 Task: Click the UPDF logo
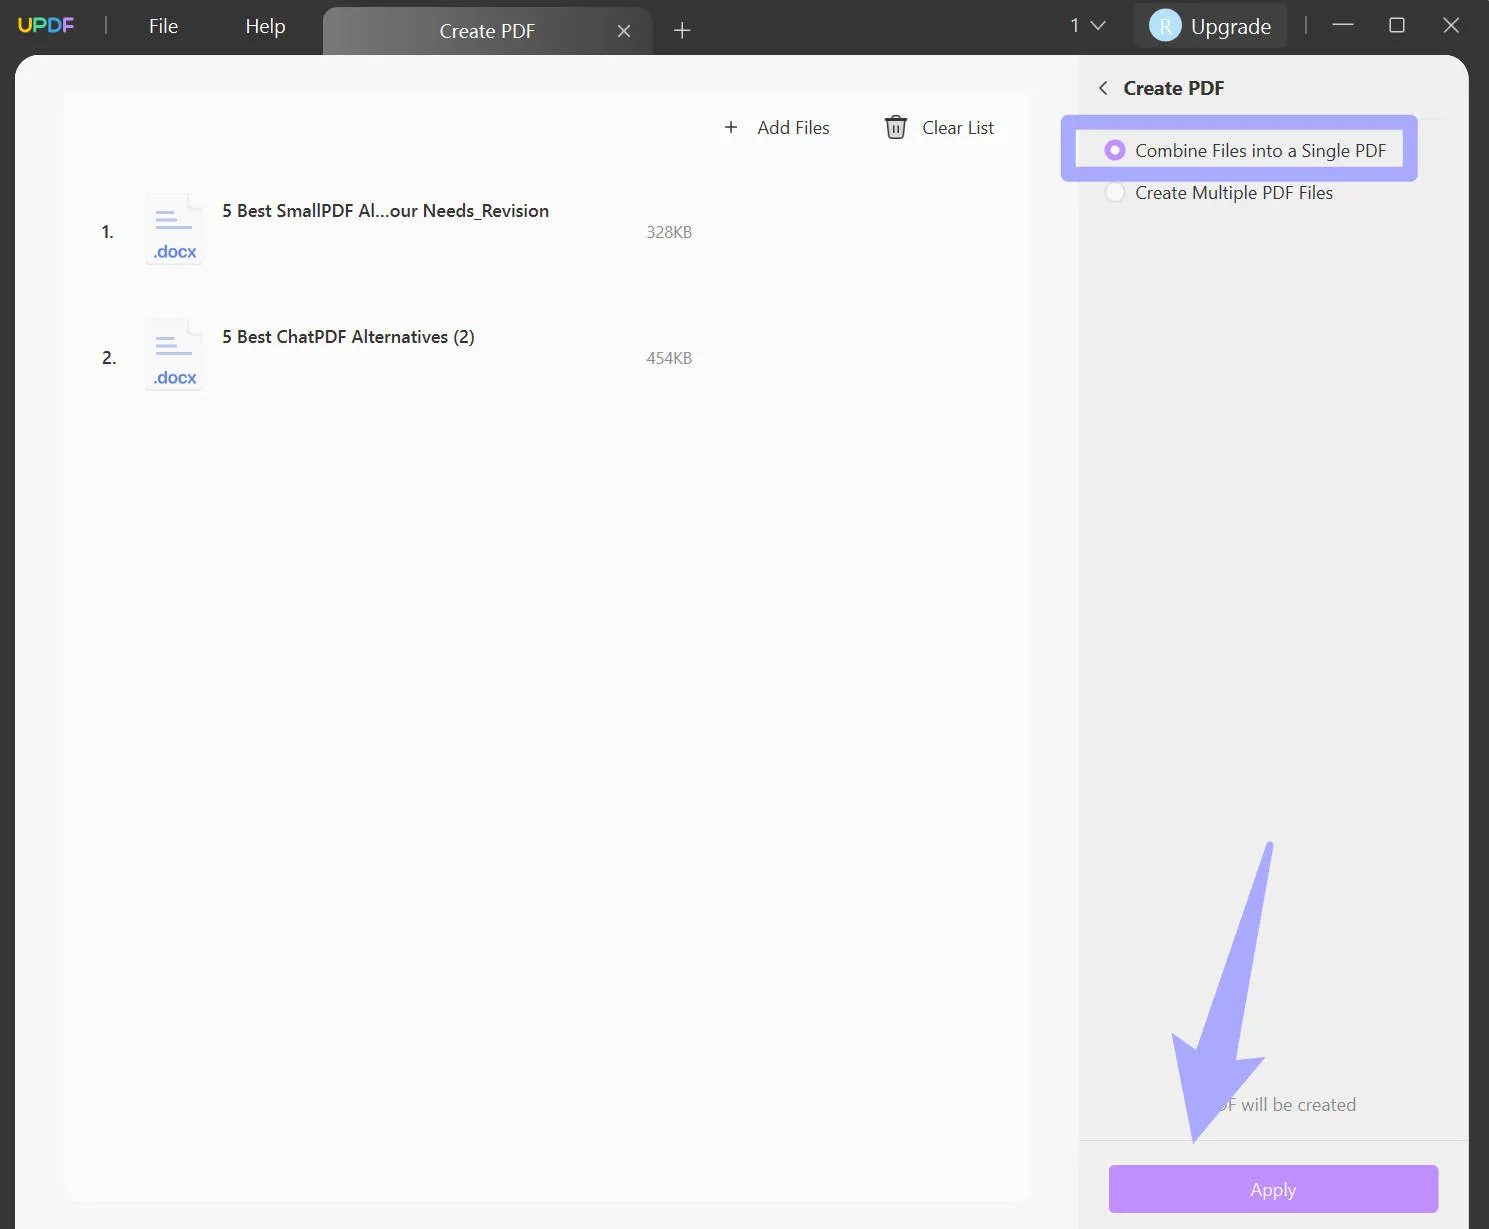click(46, 25)
